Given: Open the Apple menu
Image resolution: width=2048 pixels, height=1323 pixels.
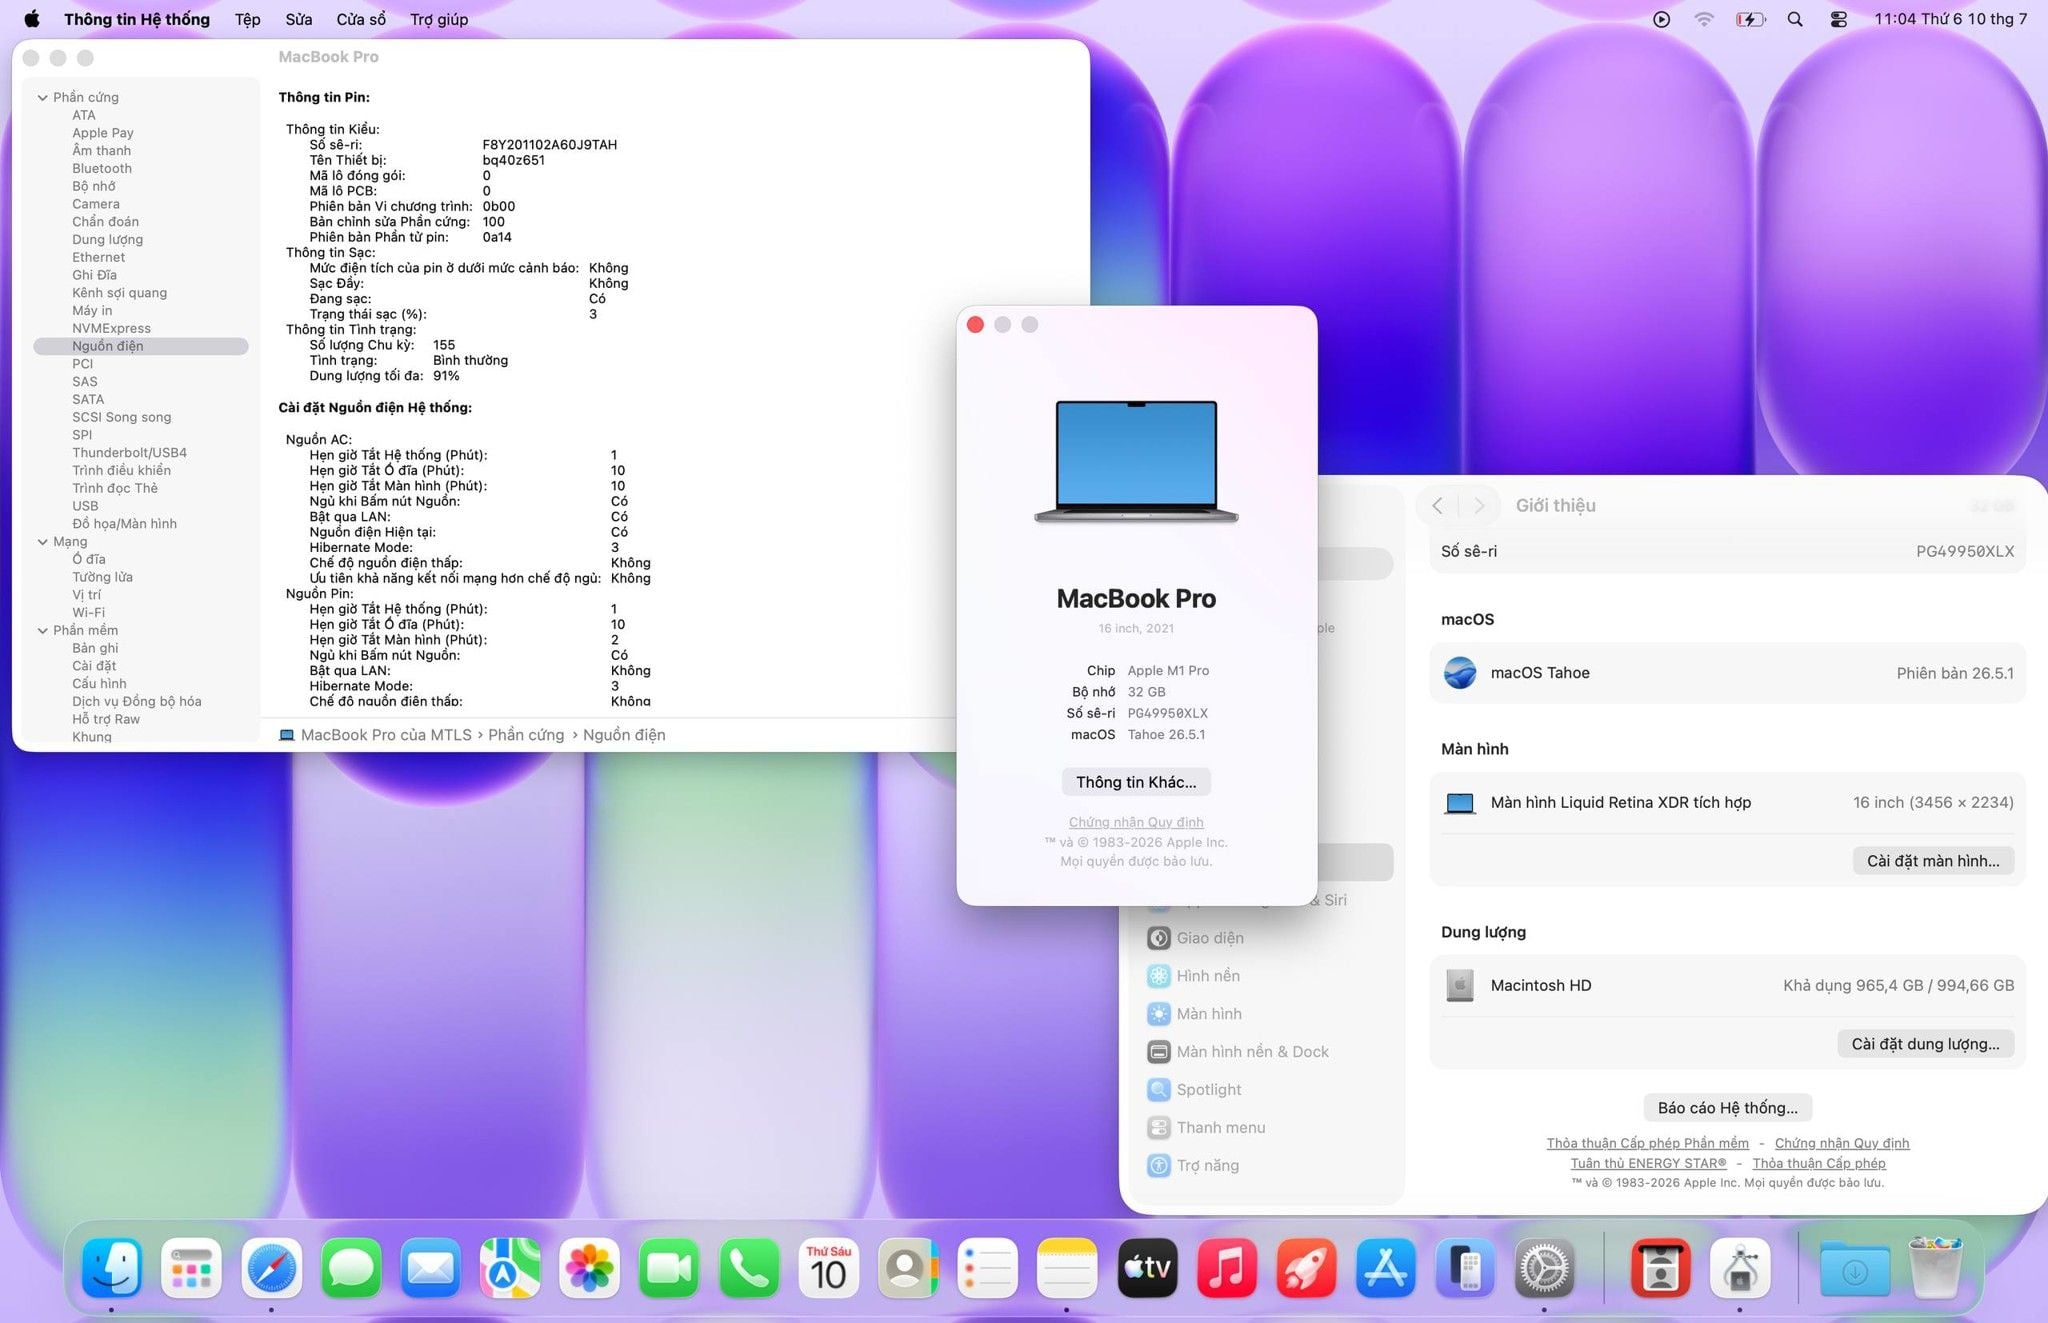Looking at the screenshot, I should click(x=32, y=19).
